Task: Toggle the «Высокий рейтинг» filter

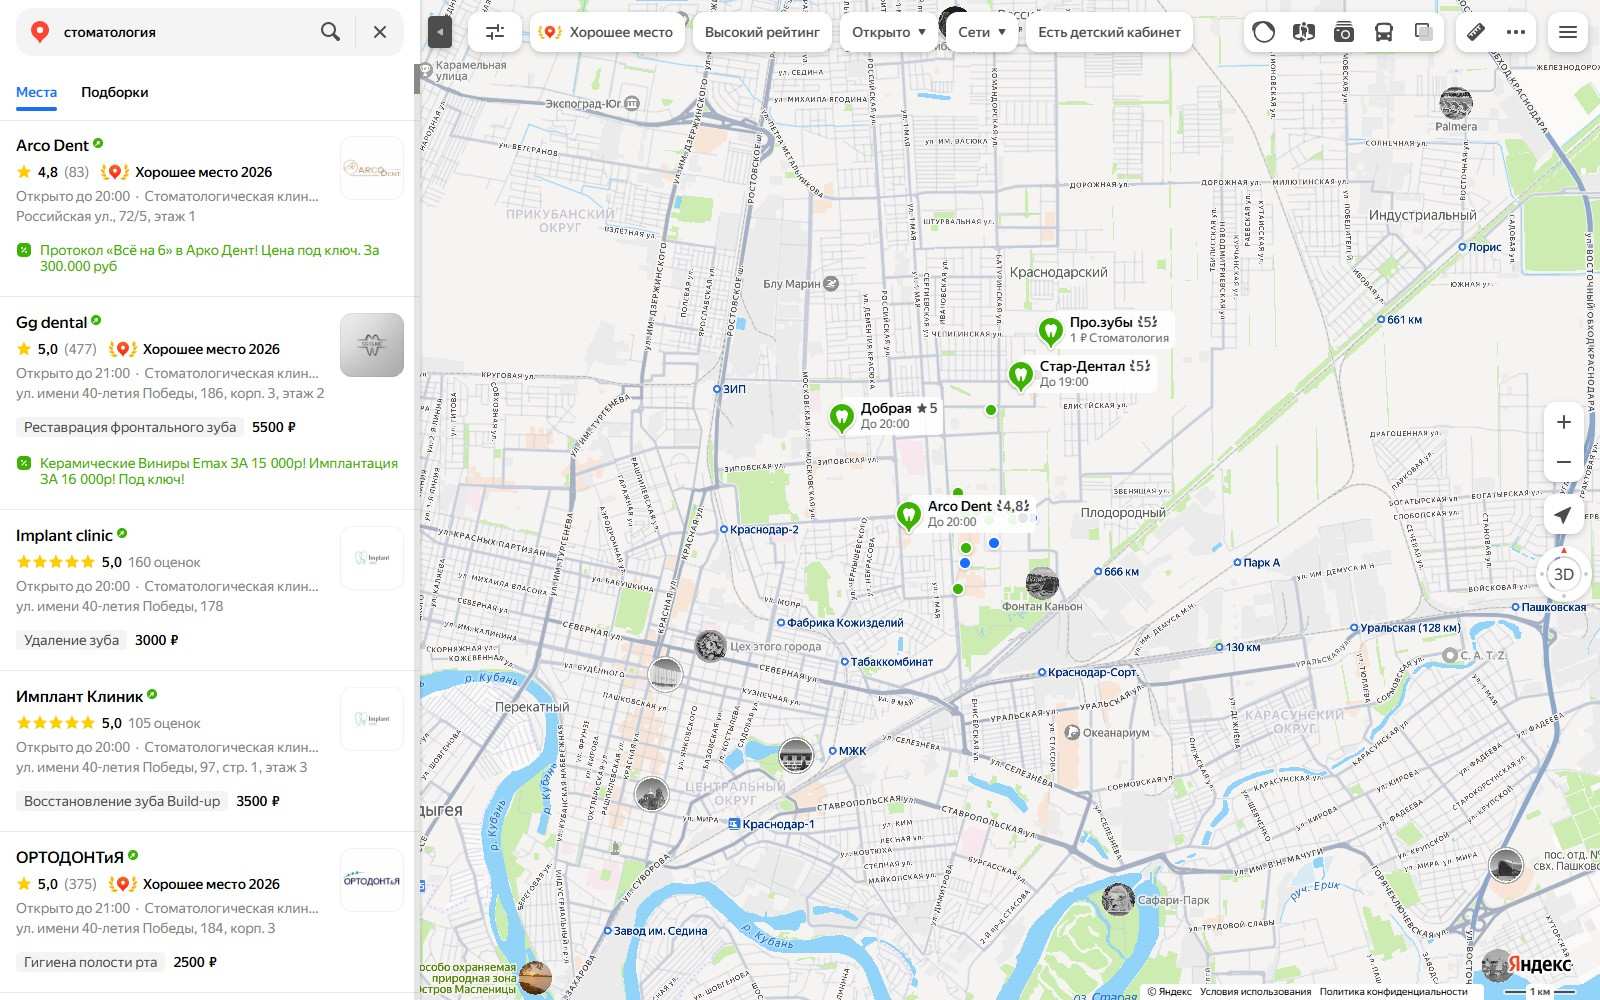Action: click(762, 32)
